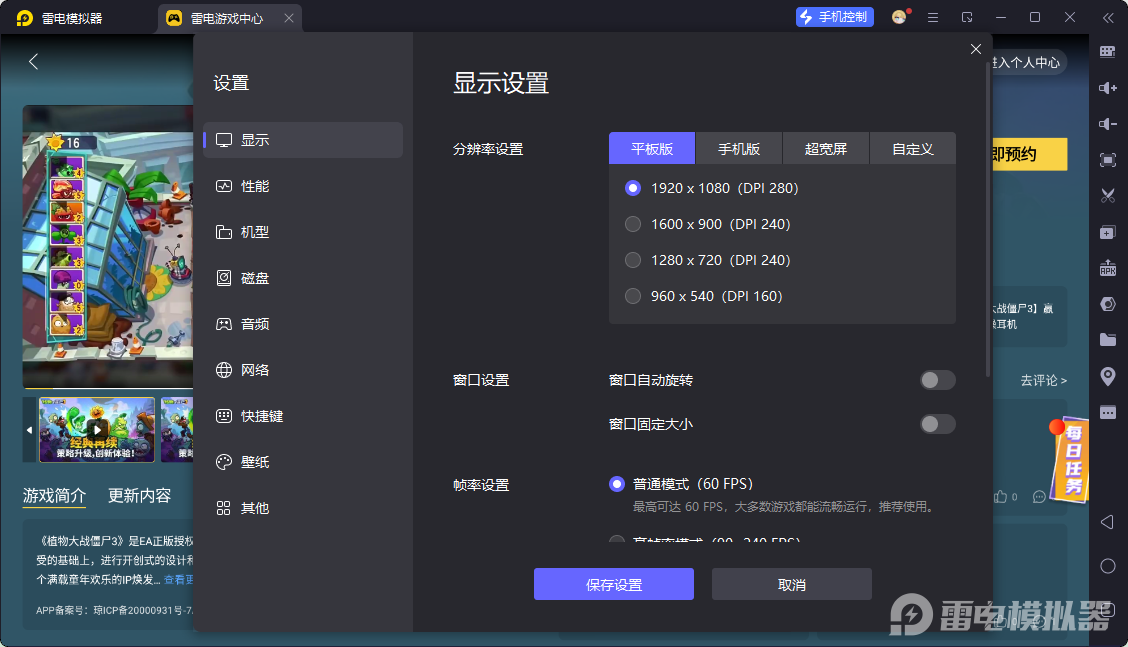This screenshot has width=1128, height=647.
Task: Open 游戏简介 tab in game center
Action: click(54, 495)
